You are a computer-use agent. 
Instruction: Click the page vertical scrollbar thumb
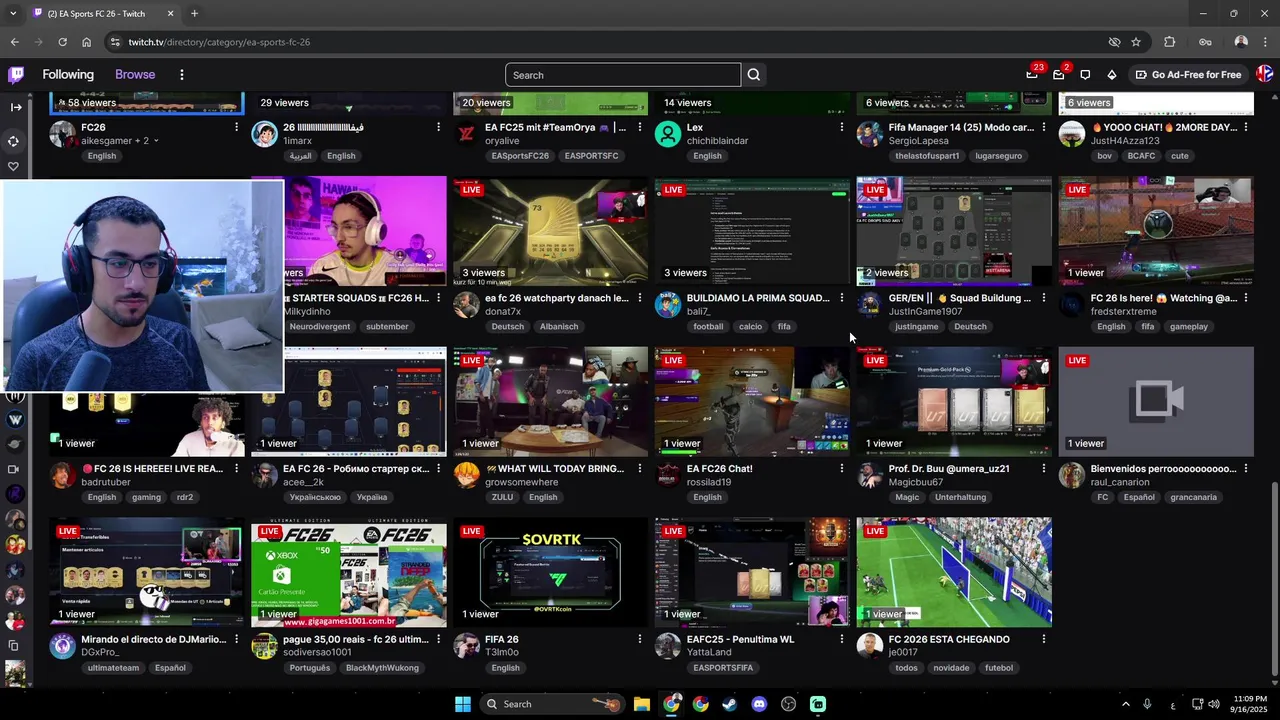pos(1273,580)
